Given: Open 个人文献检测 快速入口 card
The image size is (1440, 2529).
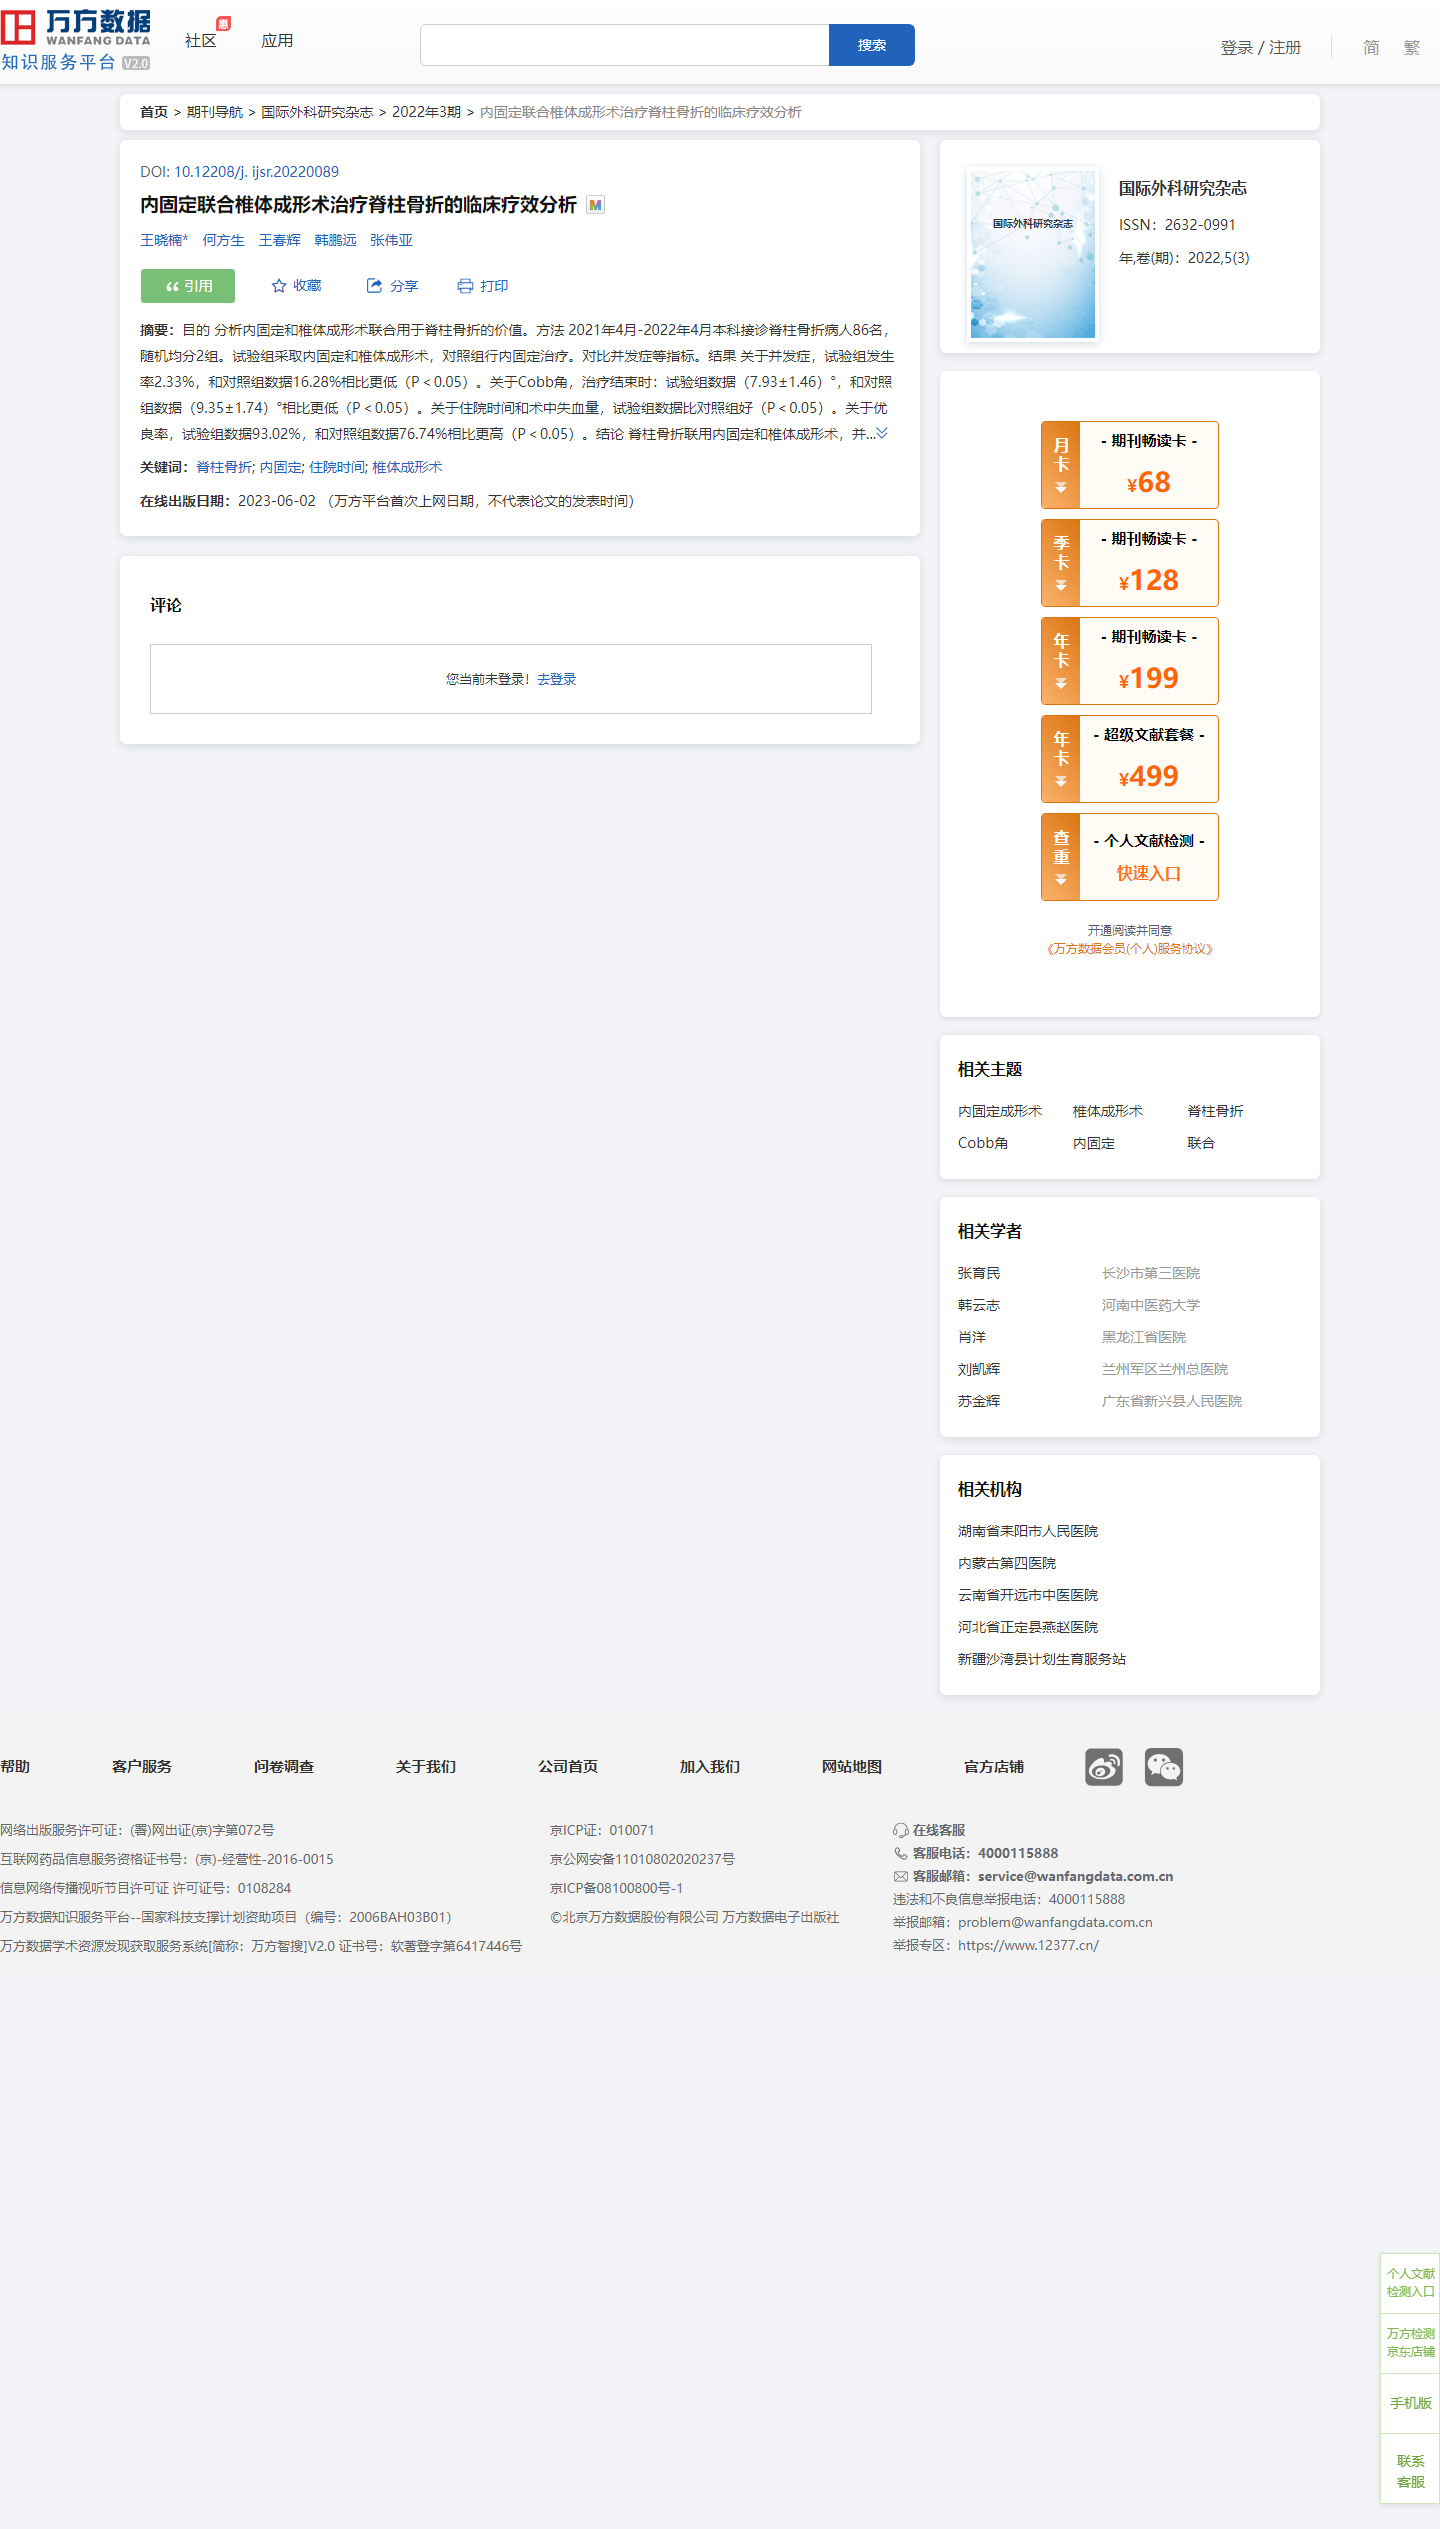Looking at the screenshot, I should click(1130, 857).
